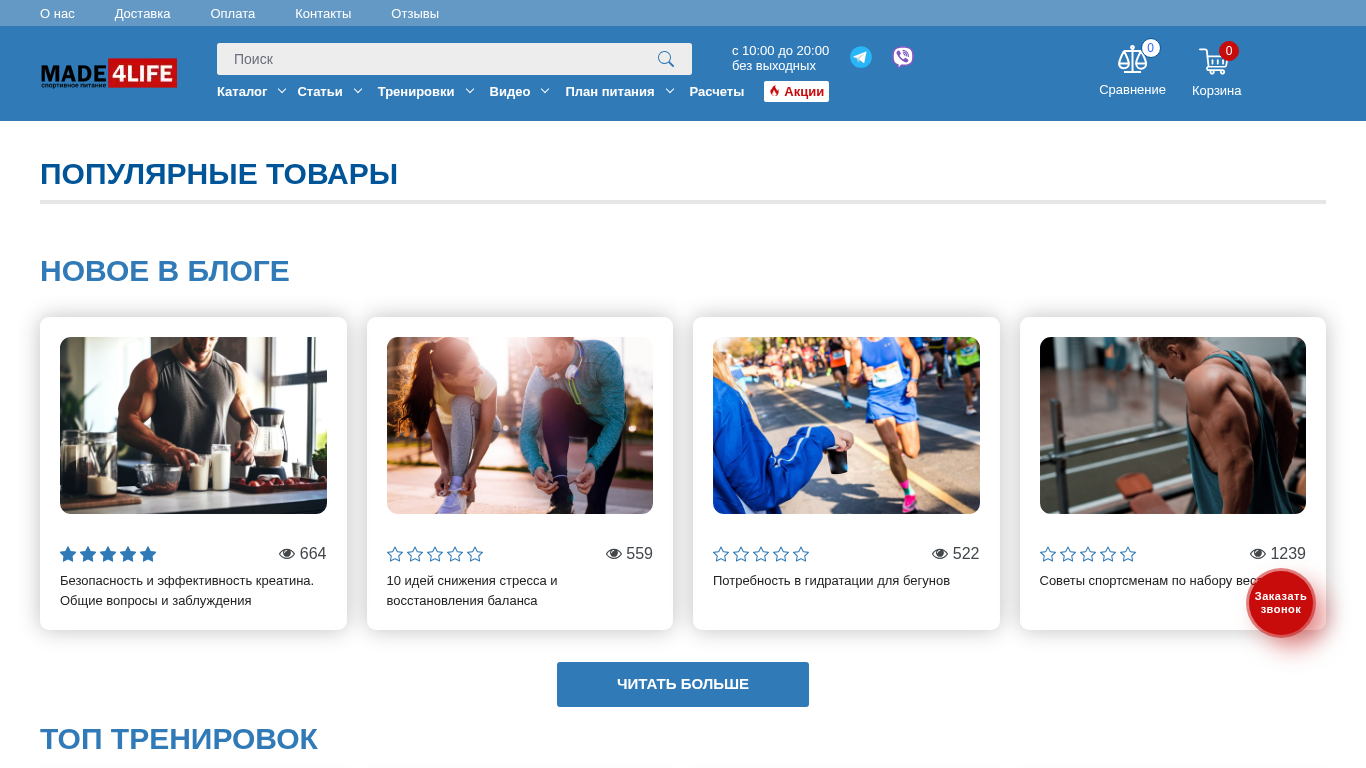The height and width of the screenshot is (768, 1366).
Task: Give the stress article five stars
Action: point(475,554)
